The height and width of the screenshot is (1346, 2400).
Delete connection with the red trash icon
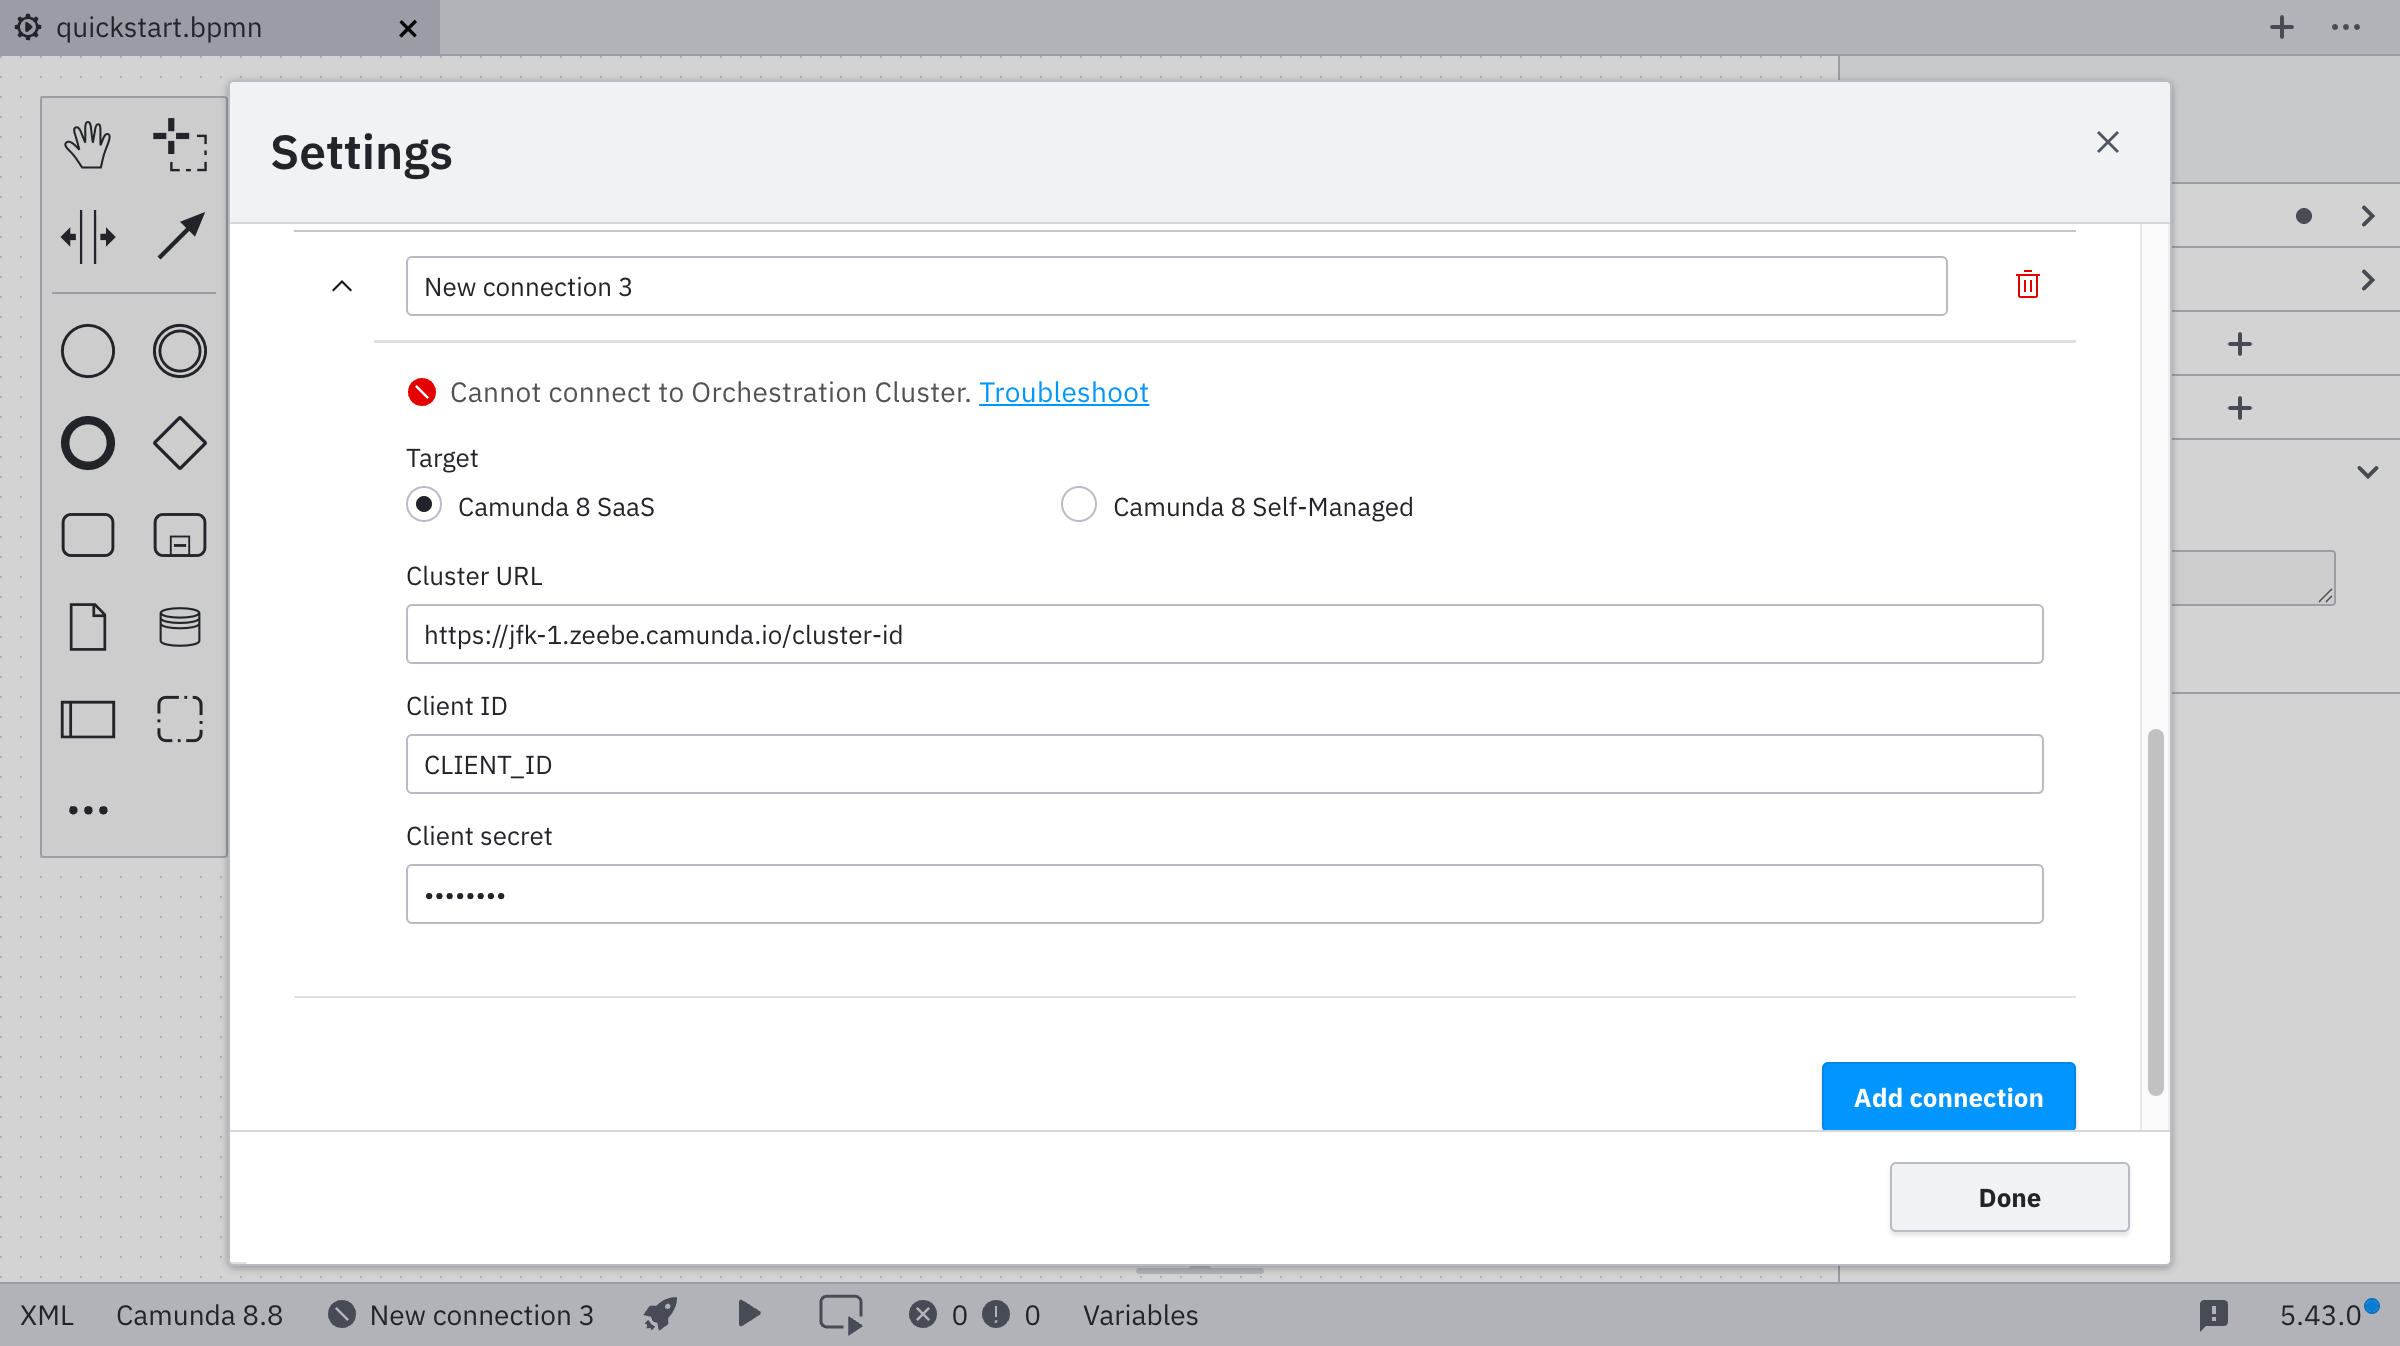pyautogui.click(x=2027, y=285)
